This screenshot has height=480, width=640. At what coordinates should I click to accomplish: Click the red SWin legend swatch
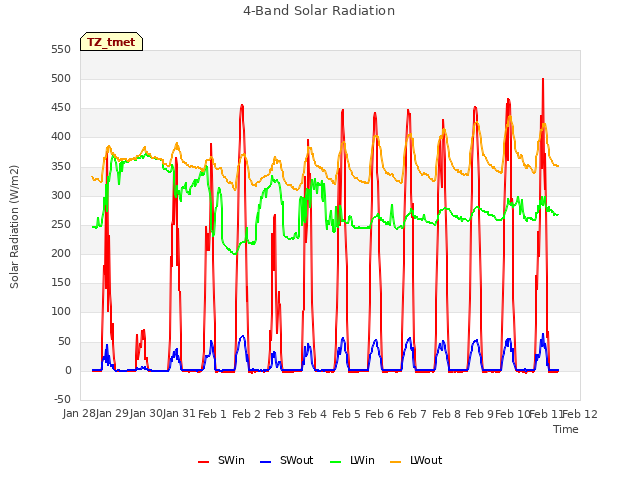(x=203, y=462)
